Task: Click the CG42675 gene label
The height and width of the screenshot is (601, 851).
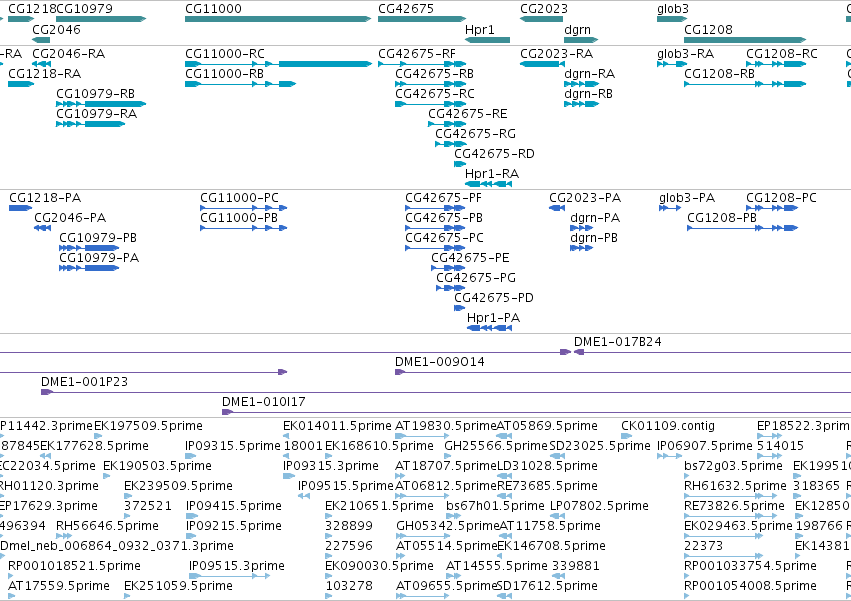Action: [x=406, y=9]
